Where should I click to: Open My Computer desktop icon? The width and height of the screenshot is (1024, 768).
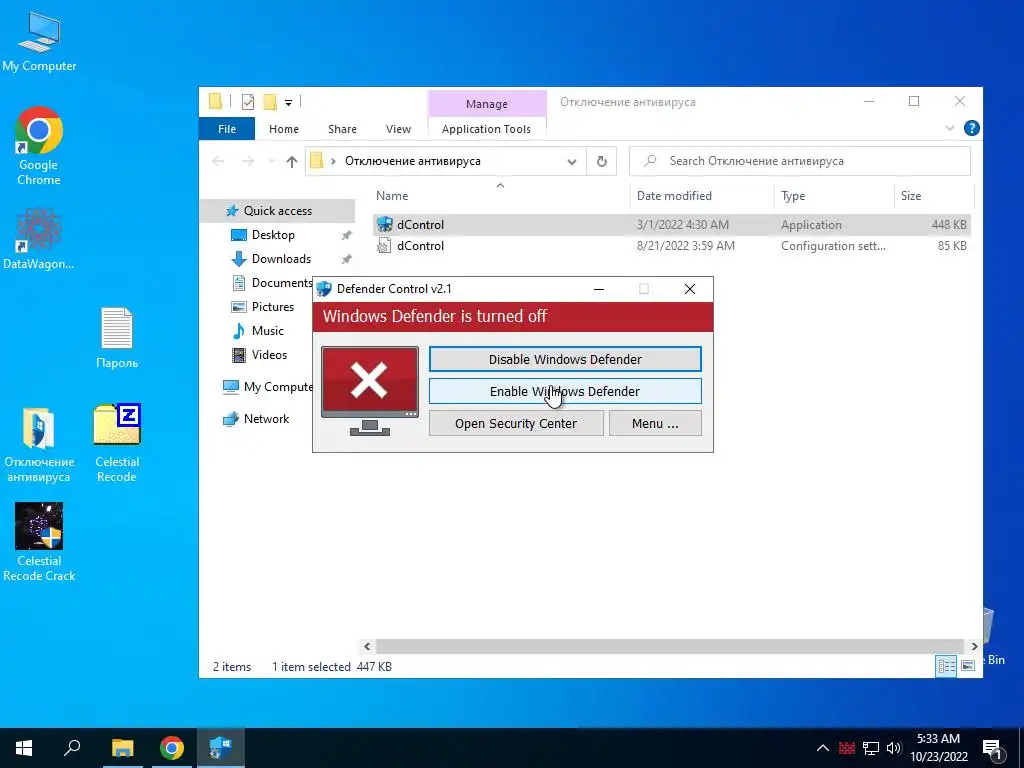pyautogui.click(x=39, y=40)
